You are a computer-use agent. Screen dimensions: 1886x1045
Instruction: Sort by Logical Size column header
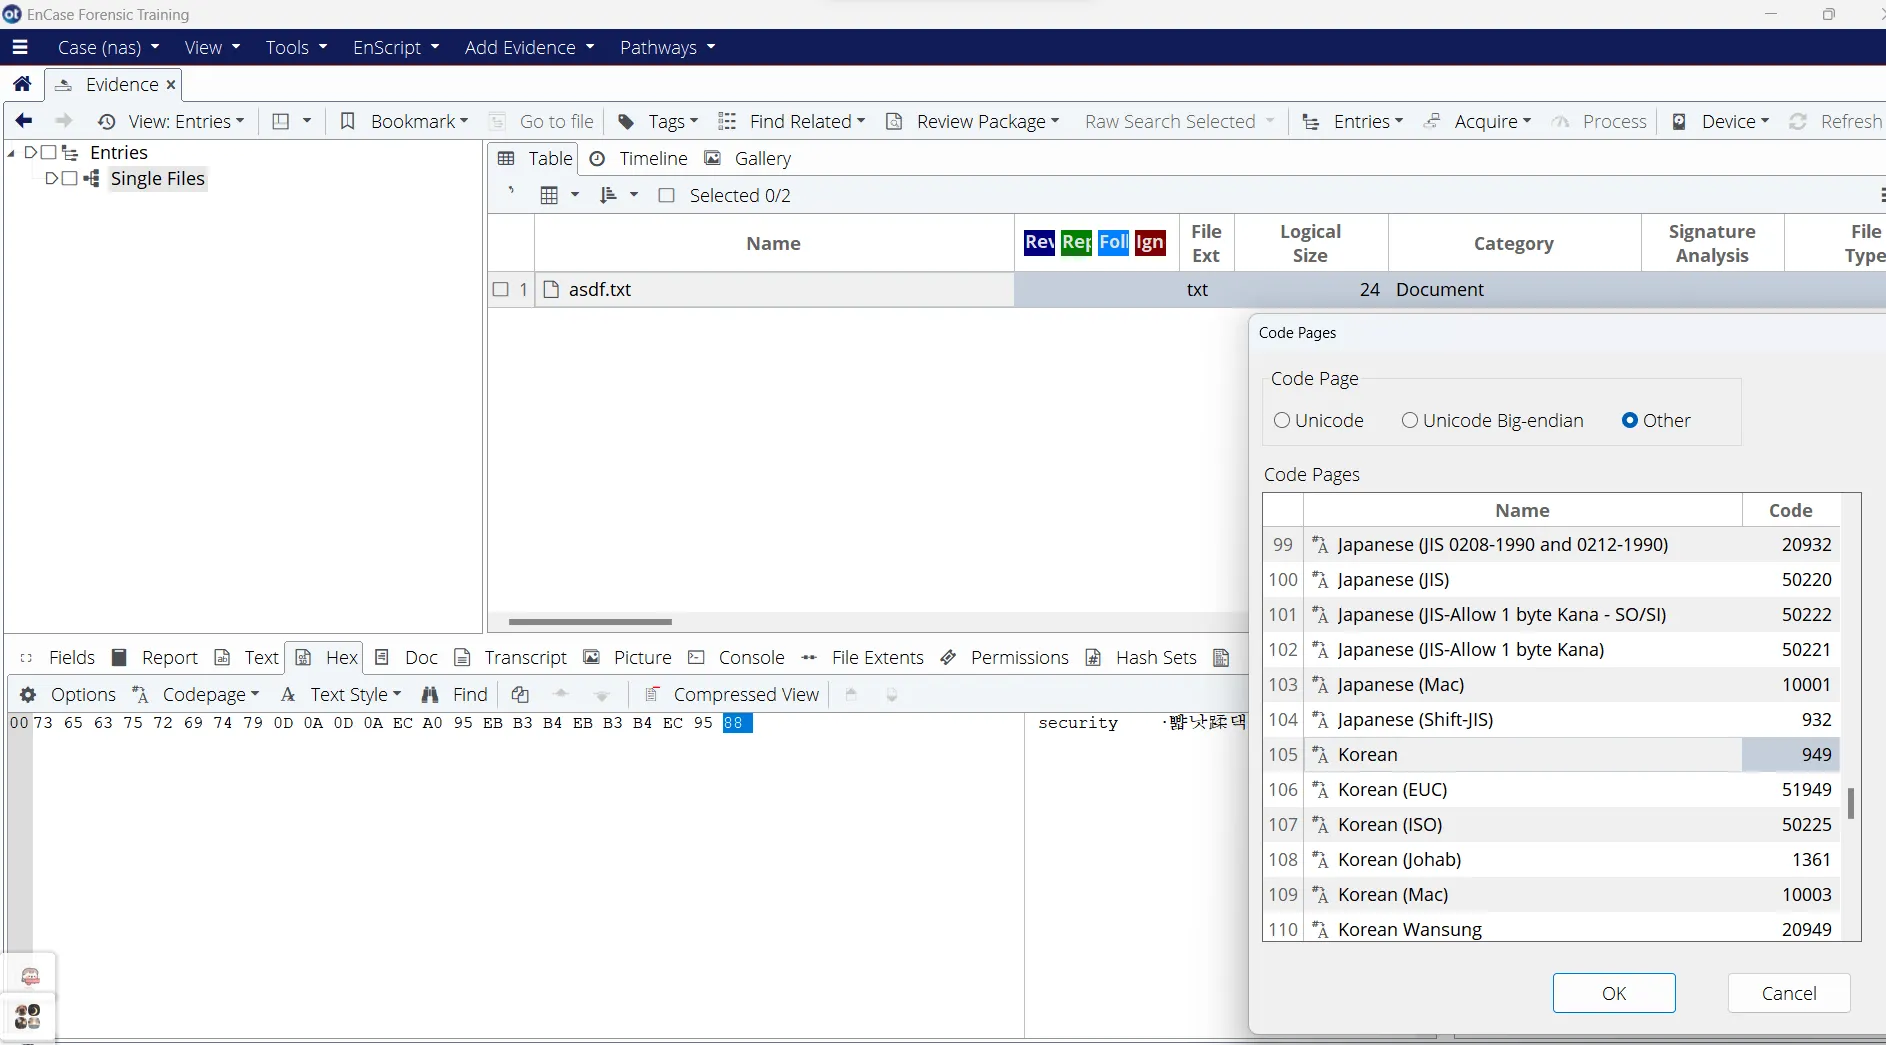pyautogui.click(x=1310, y=243)
